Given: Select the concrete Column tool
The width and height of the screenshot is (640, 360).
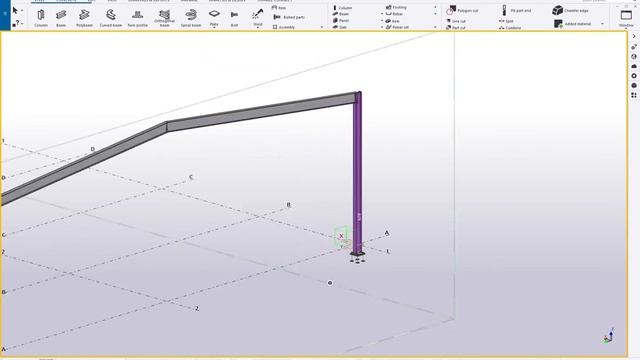Looking at the screenshot, I should pos(342,8).
